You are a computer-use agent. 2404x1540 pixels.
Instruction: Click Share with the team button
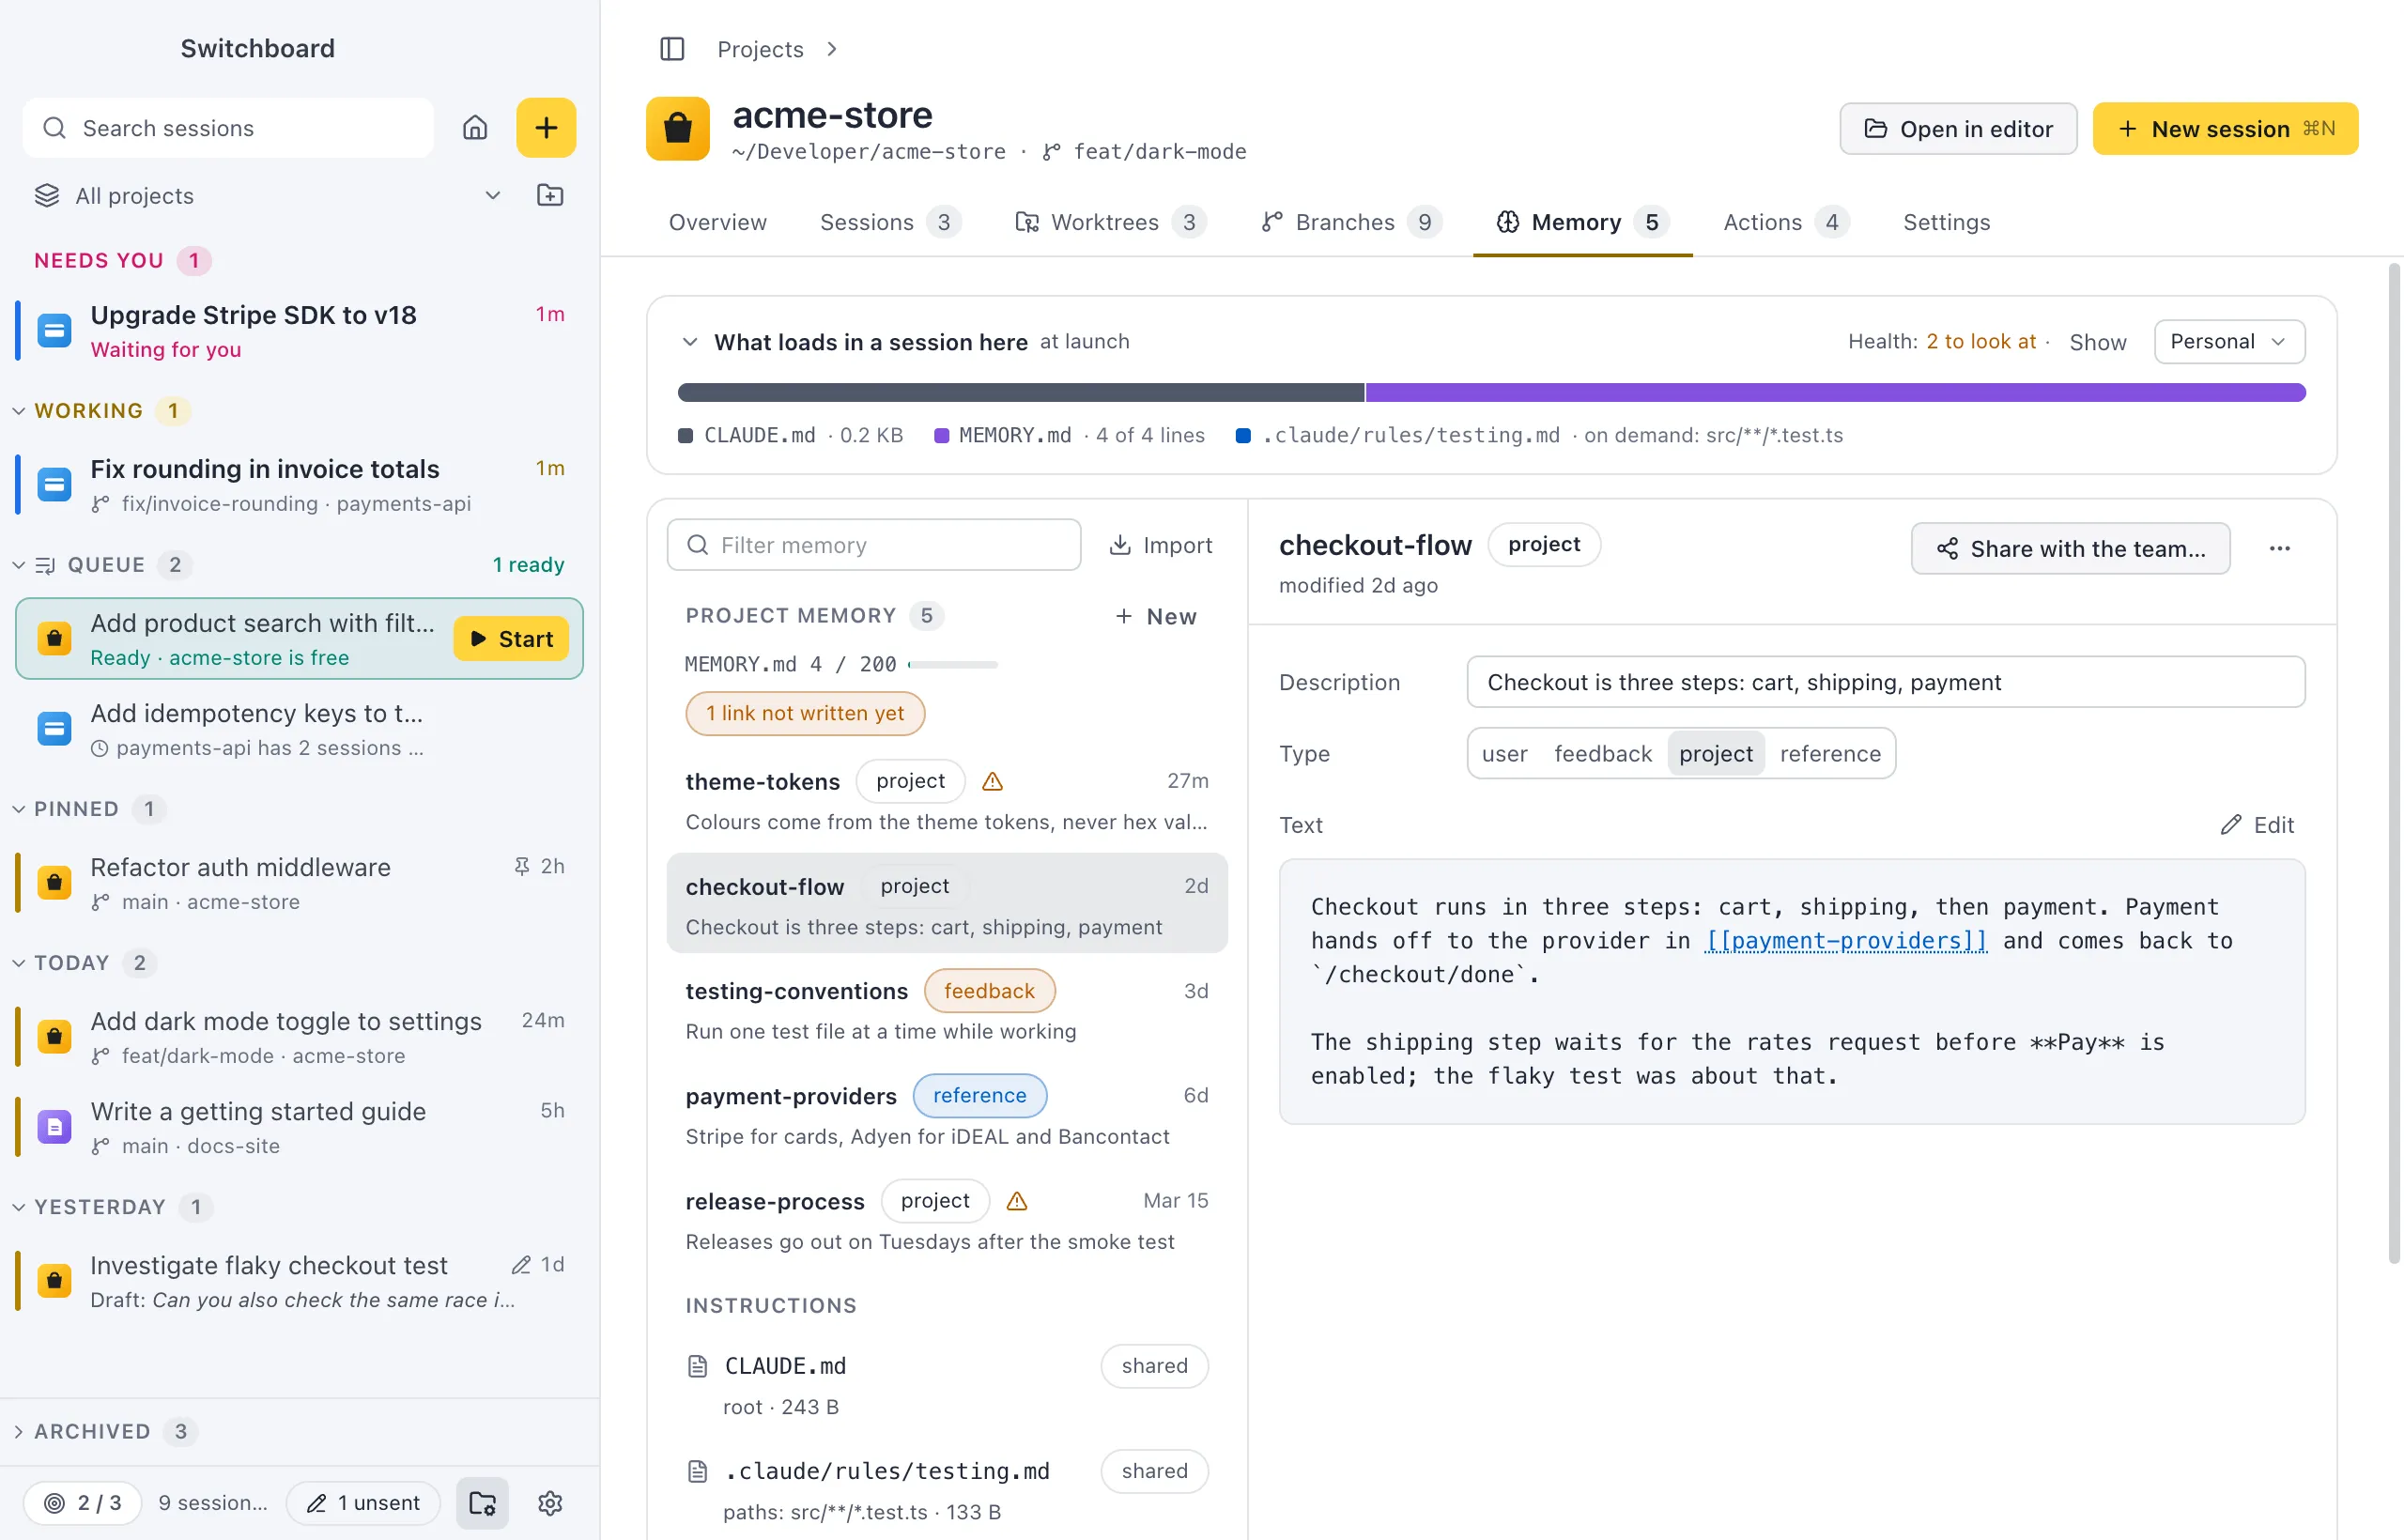pyautogui.click(x=2070, y=548)
